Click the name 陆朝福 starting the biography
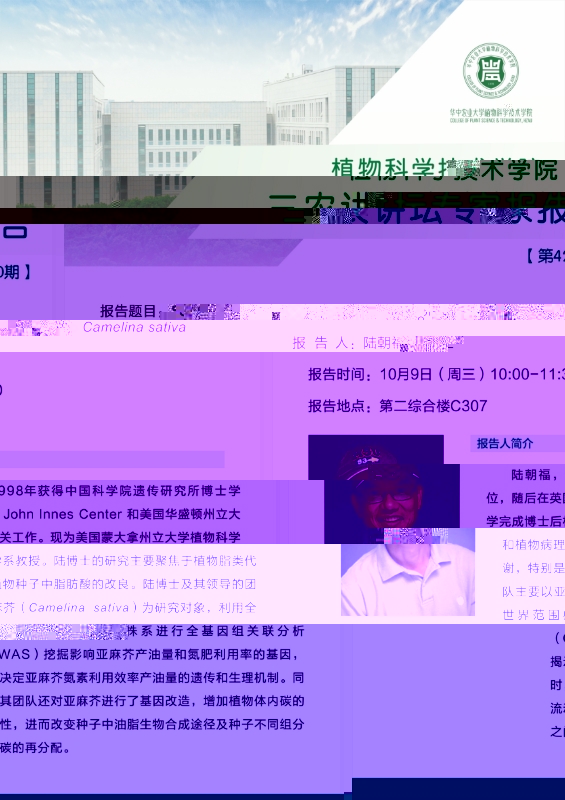This screenshot has height=800, width=565. click(x=531, y=475)
